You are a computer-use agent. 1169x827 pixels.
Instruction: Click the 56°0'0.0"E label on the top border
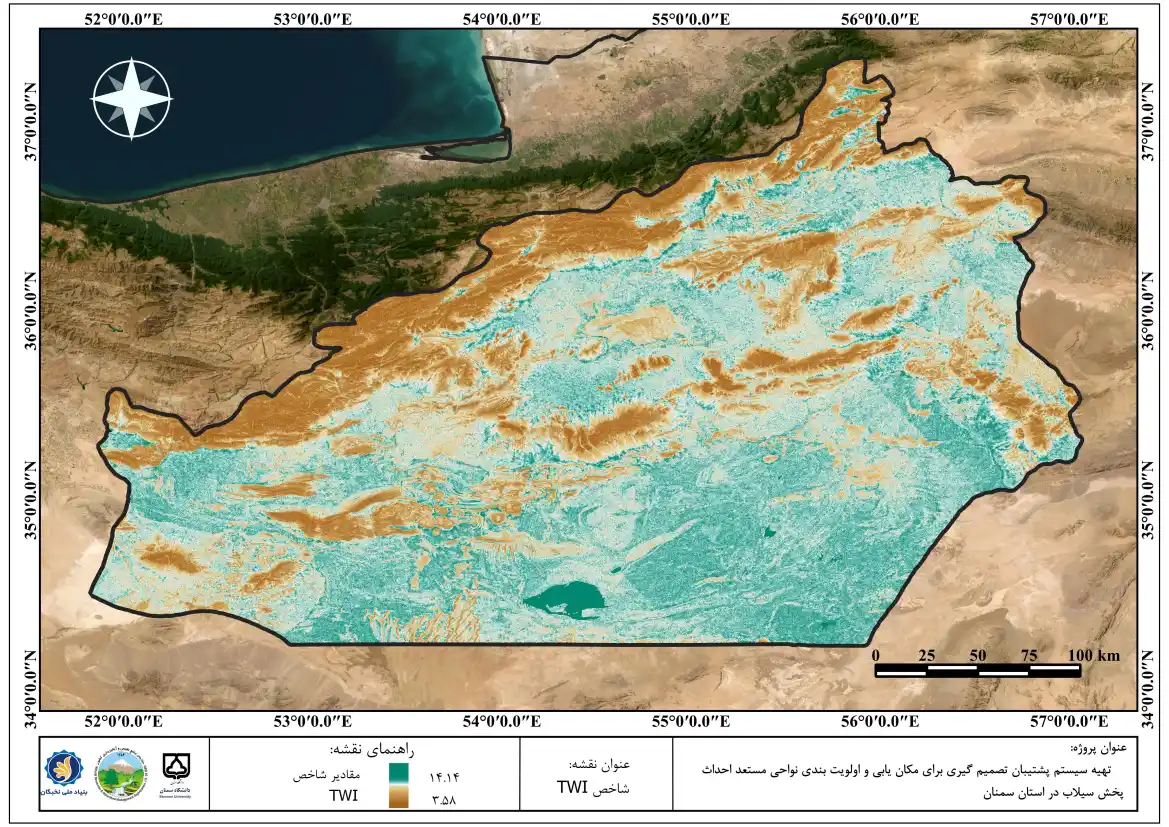[x=880, y=19]
